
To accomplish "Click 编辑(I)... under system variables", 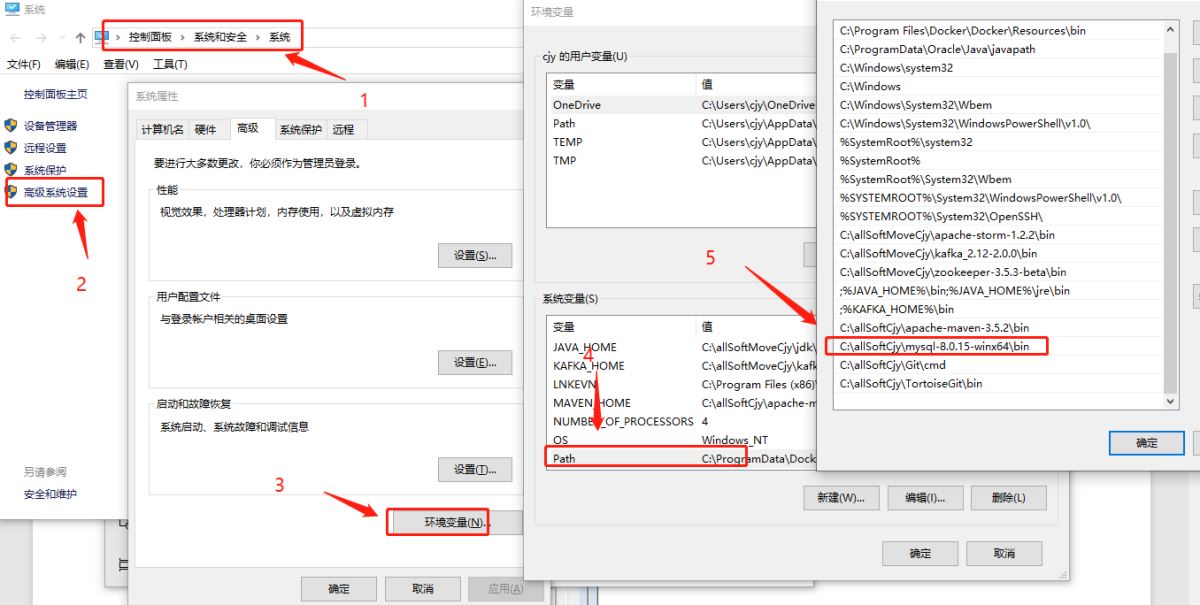I will click(x=925, y=497).
